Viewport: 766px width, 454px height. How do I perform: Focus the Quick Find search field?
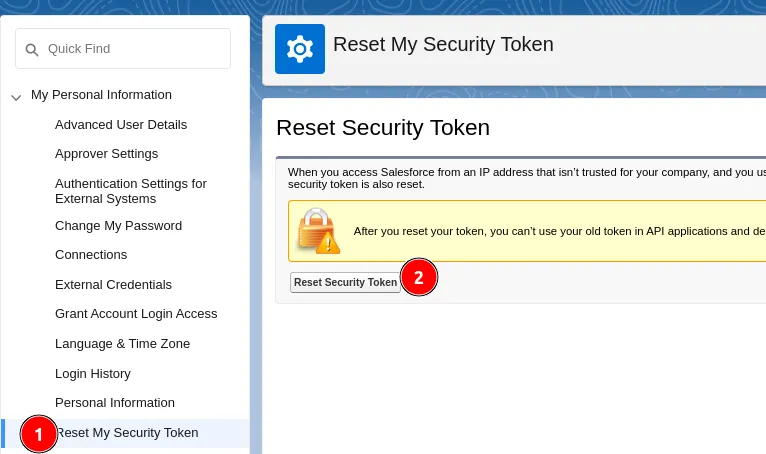point(123,48)
